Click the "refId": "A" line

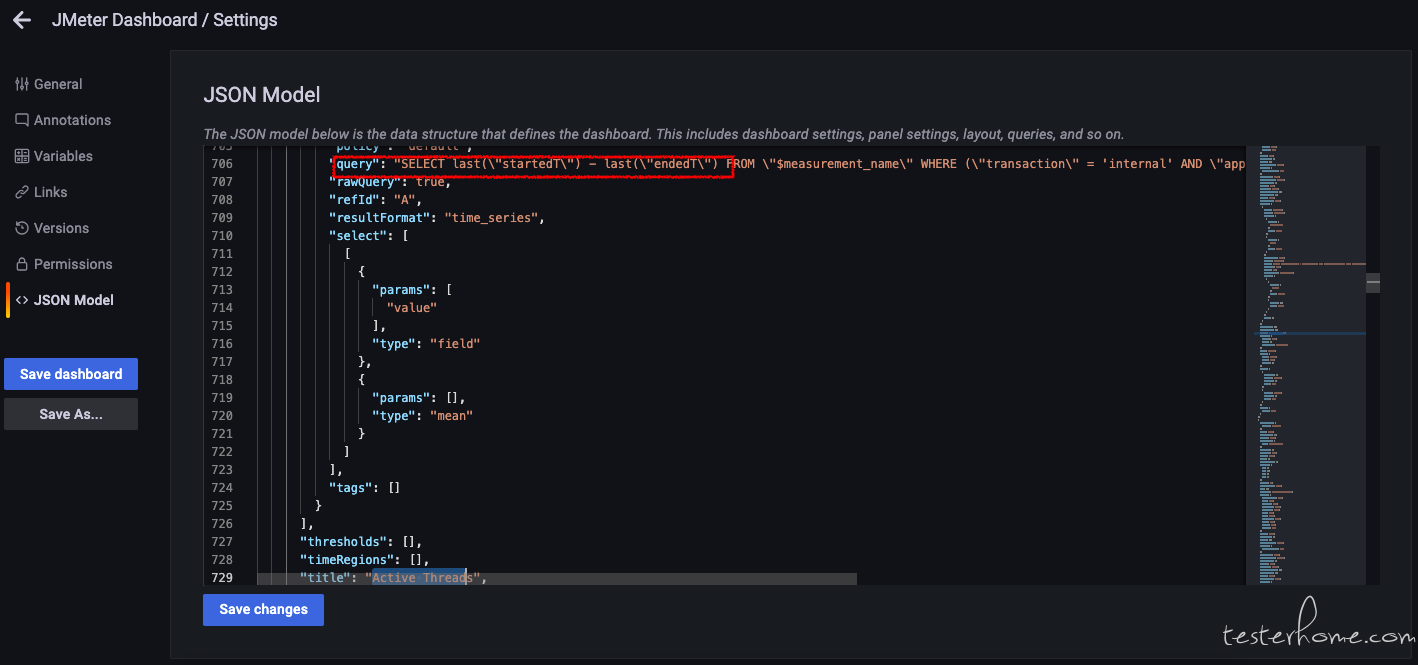(375, 199)
